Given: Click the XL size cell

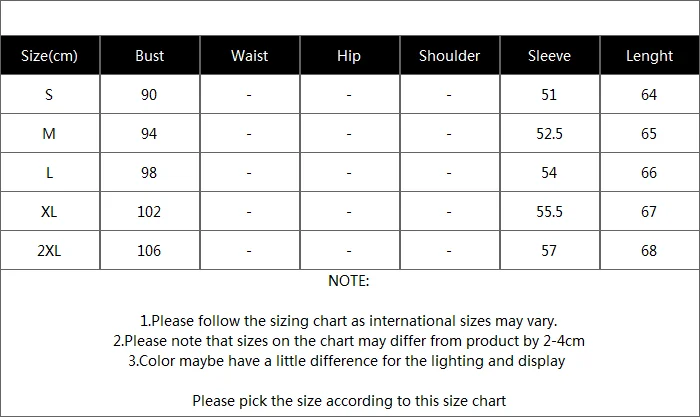Looking at the screenshot, I should coord(50,211).
